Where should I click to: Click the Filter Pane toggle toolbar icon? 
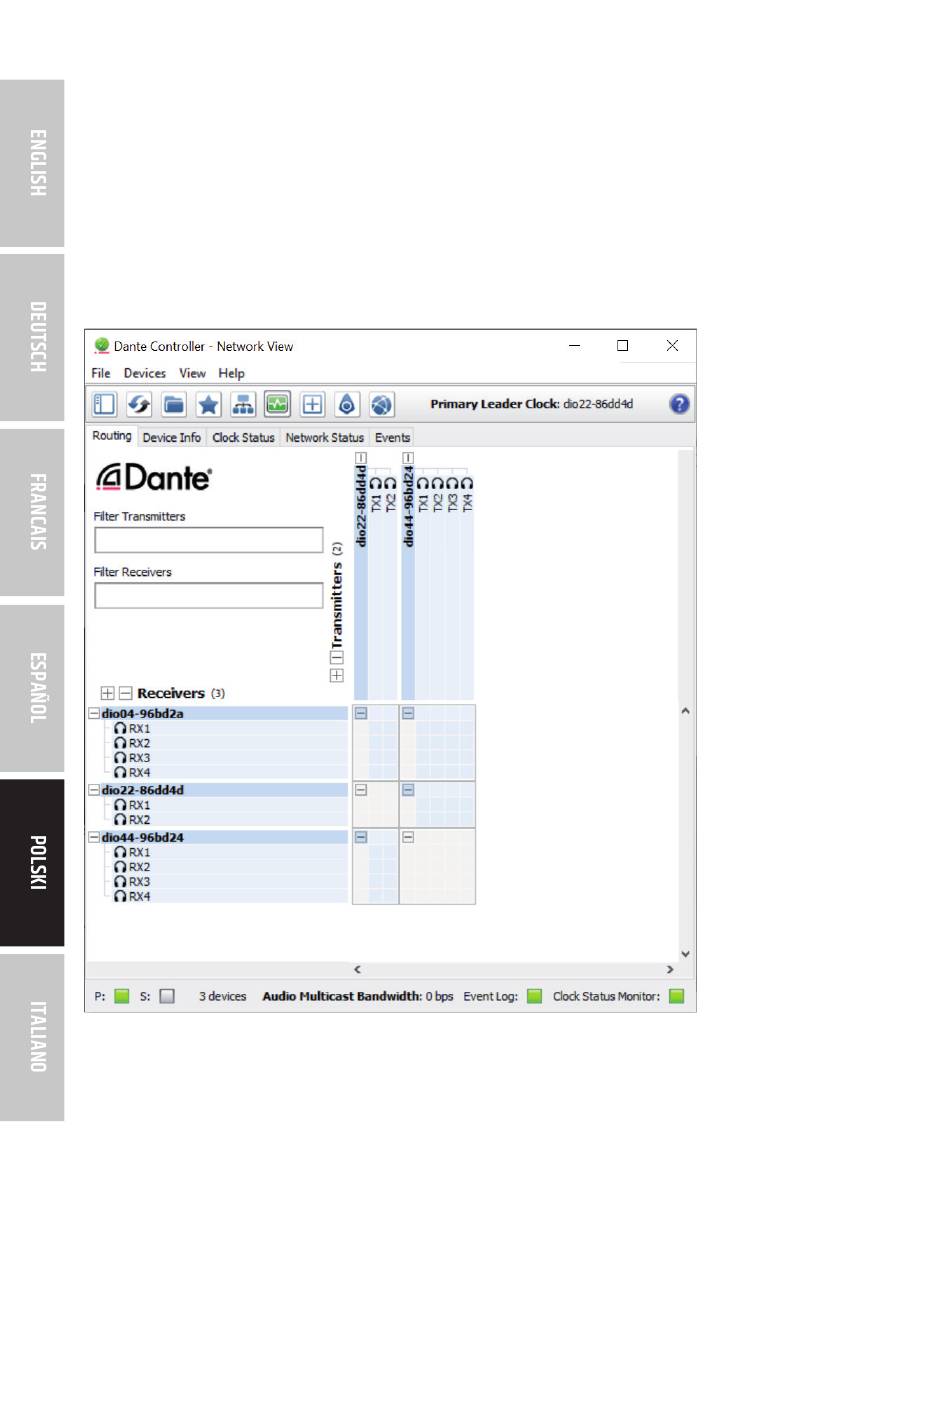click(x=105, y=404)
